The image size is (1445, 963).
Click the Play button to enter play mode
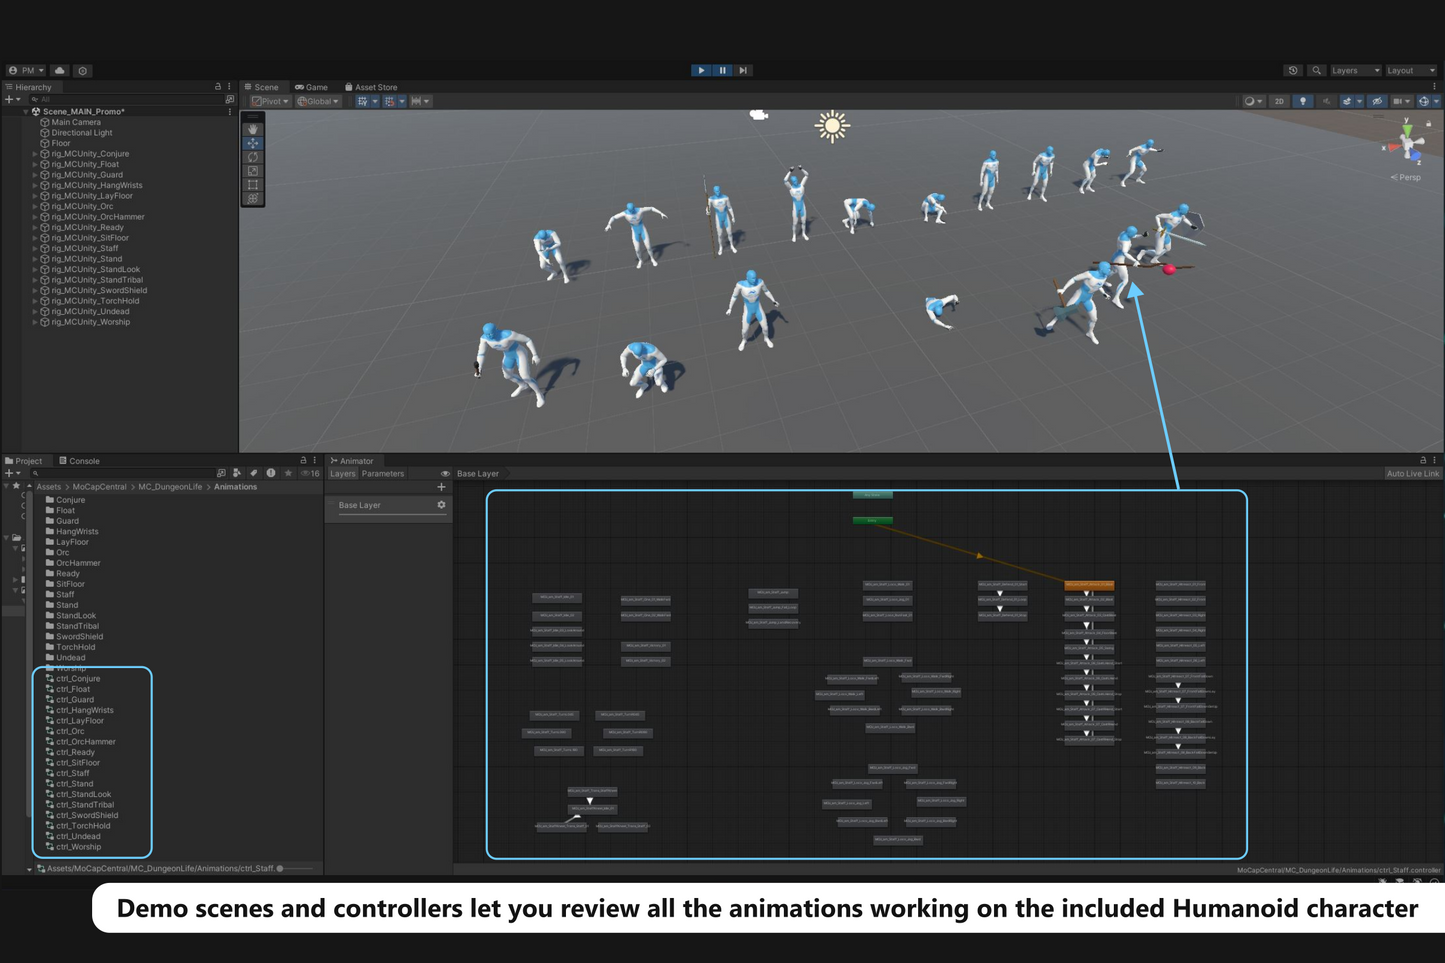pos(701,70)
